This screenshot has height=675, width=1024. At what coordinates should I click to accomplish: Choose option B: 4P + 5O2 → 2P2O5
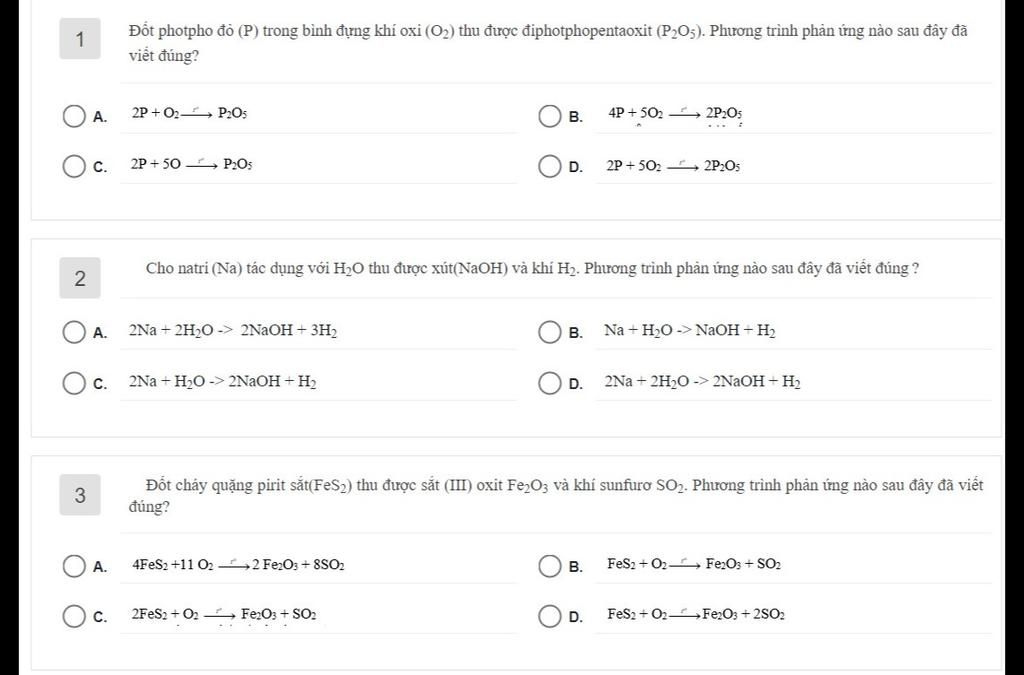(x=550, y=116)
